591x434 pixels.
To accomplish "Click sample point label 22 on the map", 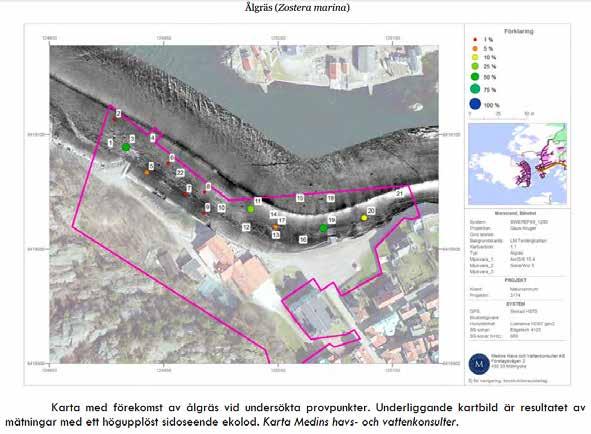I will click(x=180, y=173).
